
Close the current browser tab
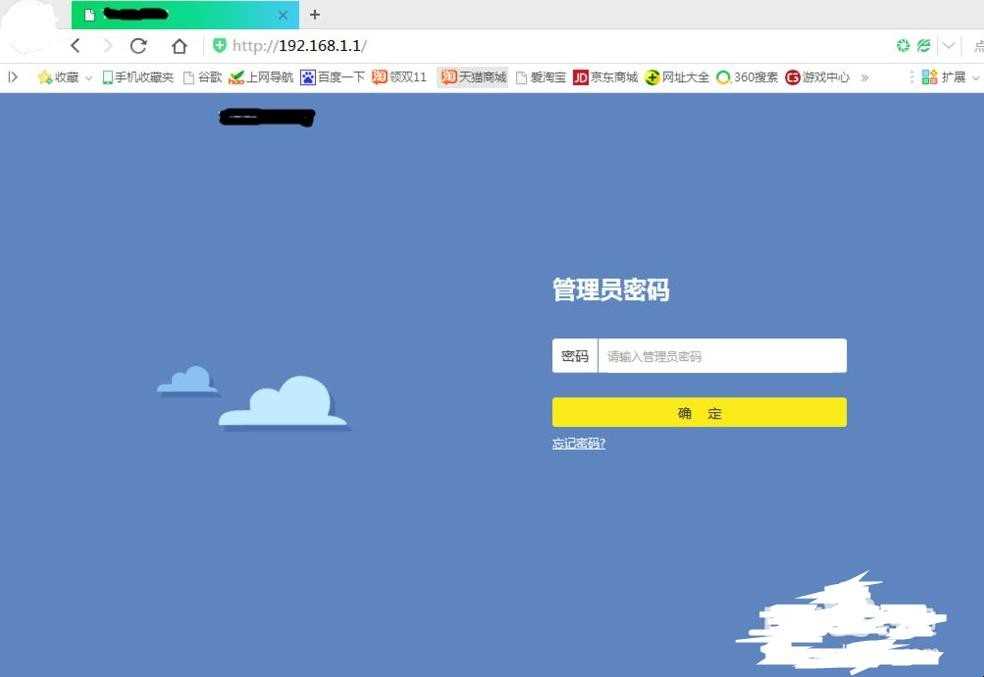coord(283,15)
